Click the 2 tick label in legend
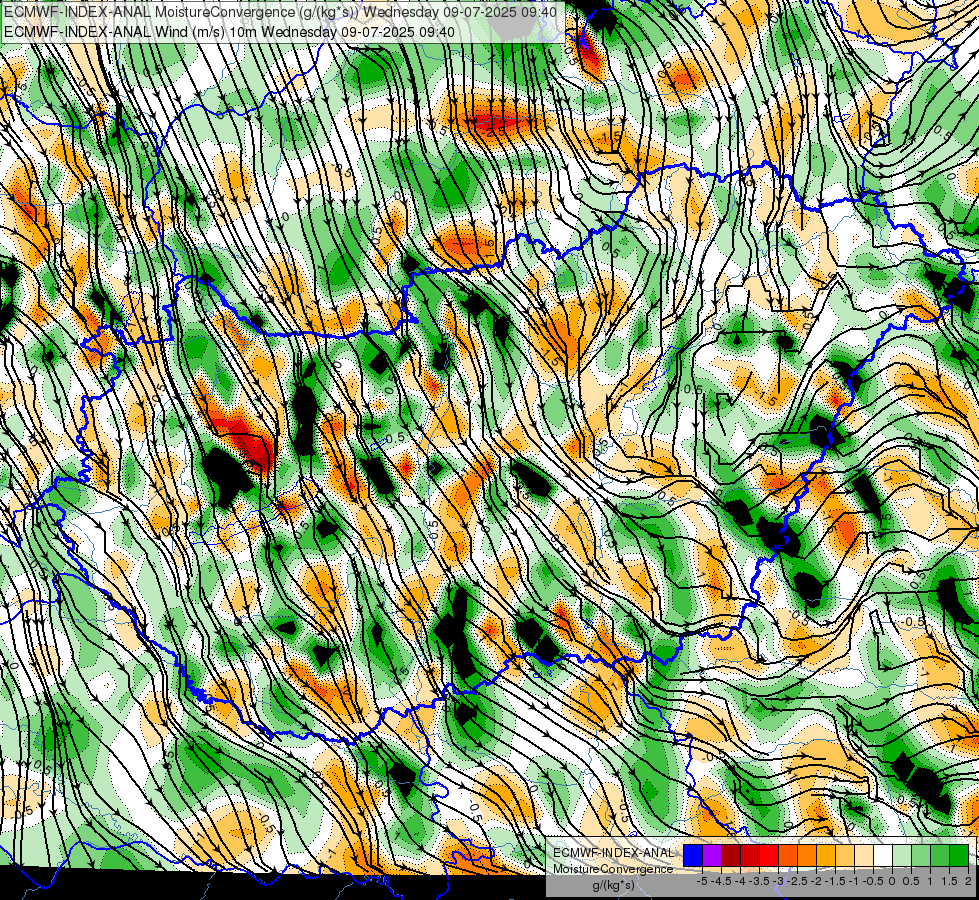This screenshot has height=900, width=979. (x=968, y=881)
